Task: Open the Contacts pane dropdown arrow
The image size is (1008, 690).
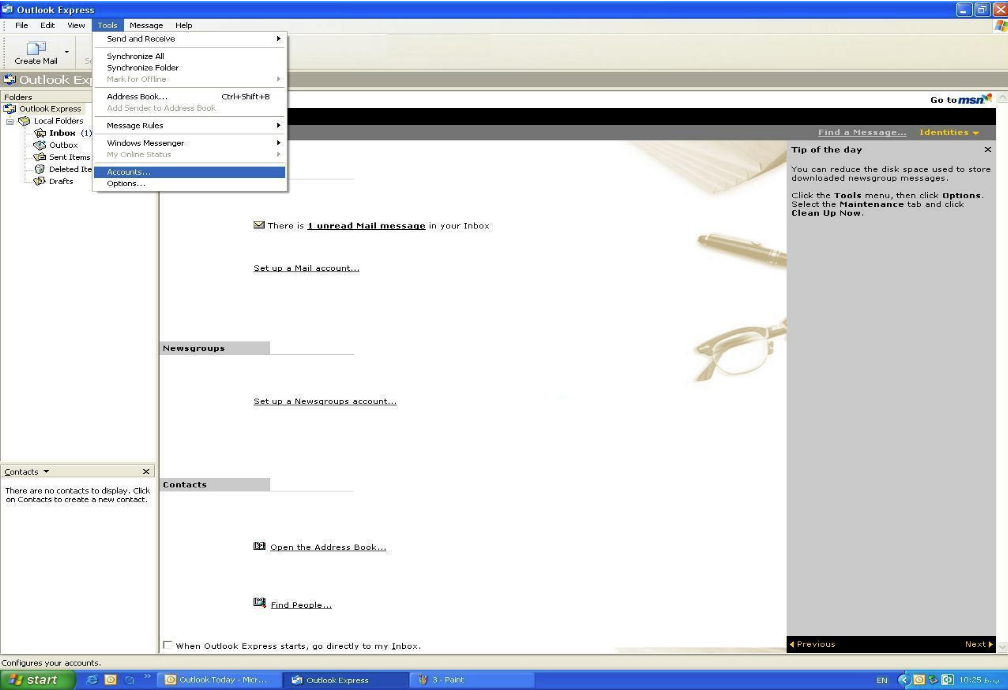Action: [46, 471]
